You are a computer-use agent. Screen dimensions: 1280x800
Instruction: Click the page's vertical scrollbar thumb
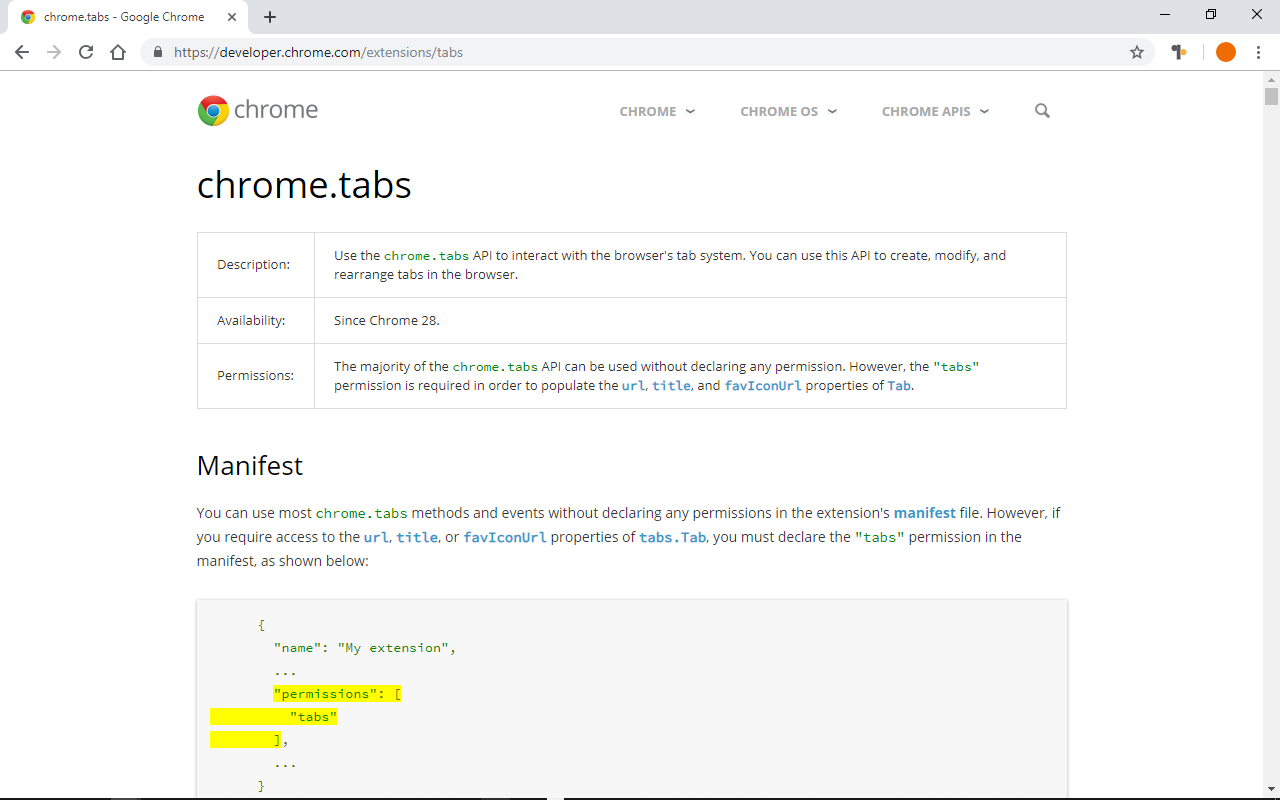tap(1271, 96)
